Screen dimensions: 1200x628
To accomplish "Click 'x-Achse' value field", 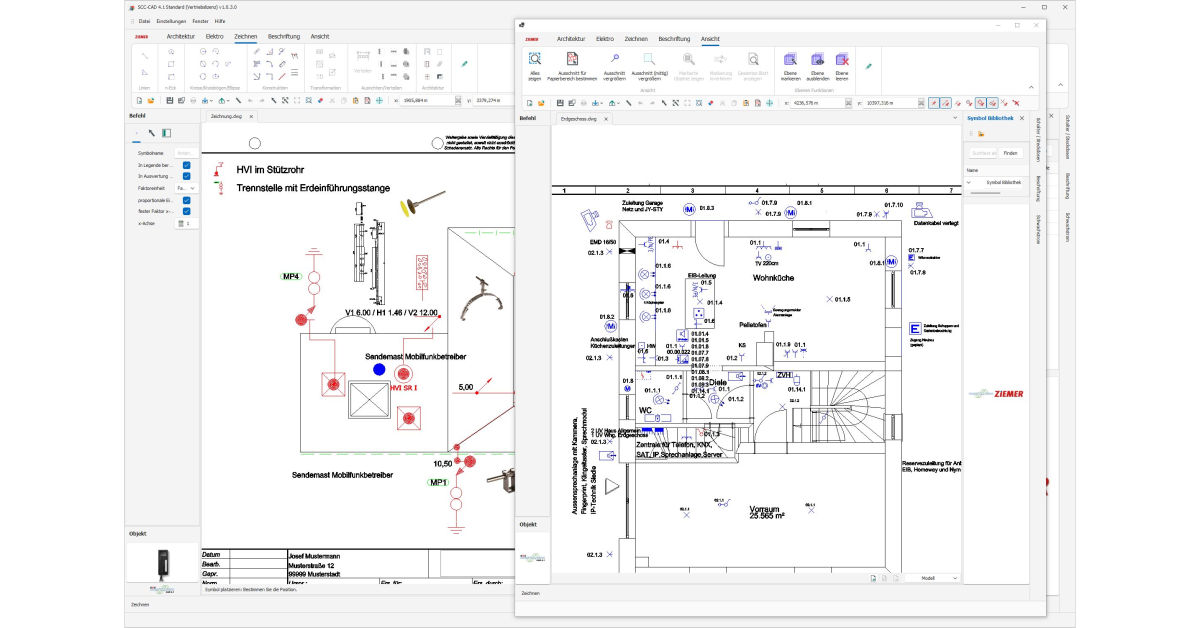I will [x=185, y=223].
